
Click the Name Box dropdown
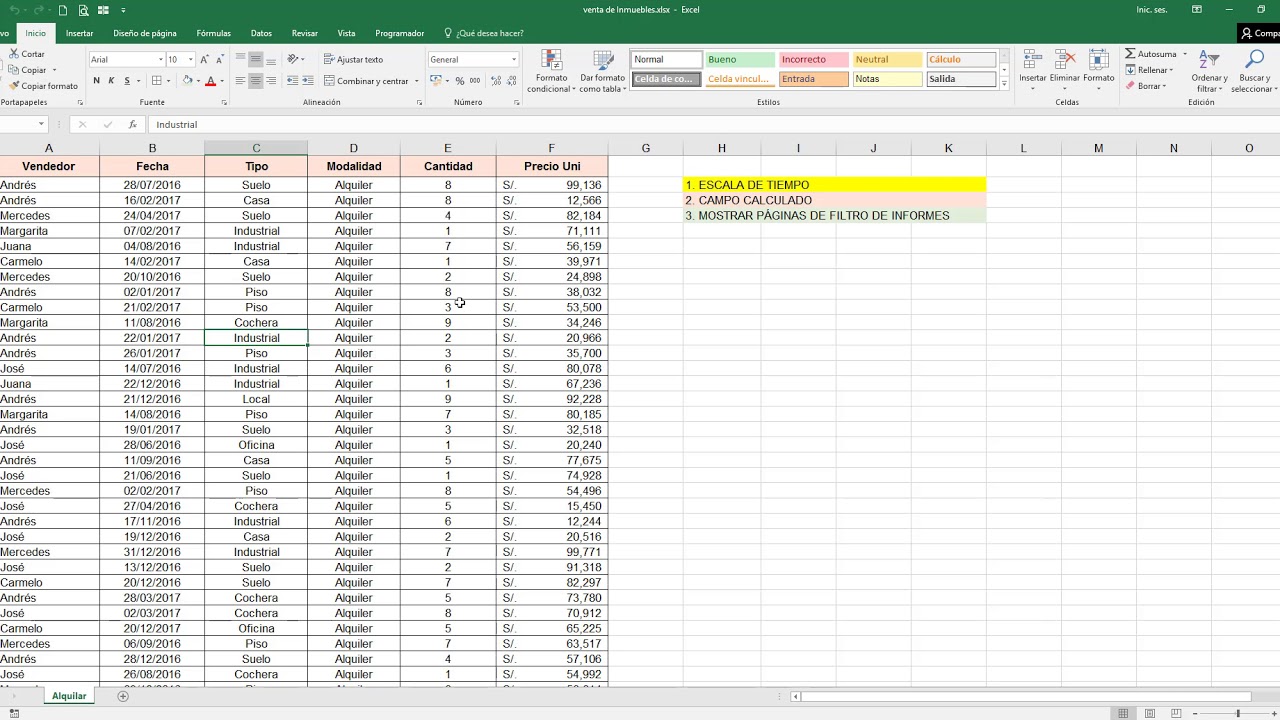click(41, 125)
